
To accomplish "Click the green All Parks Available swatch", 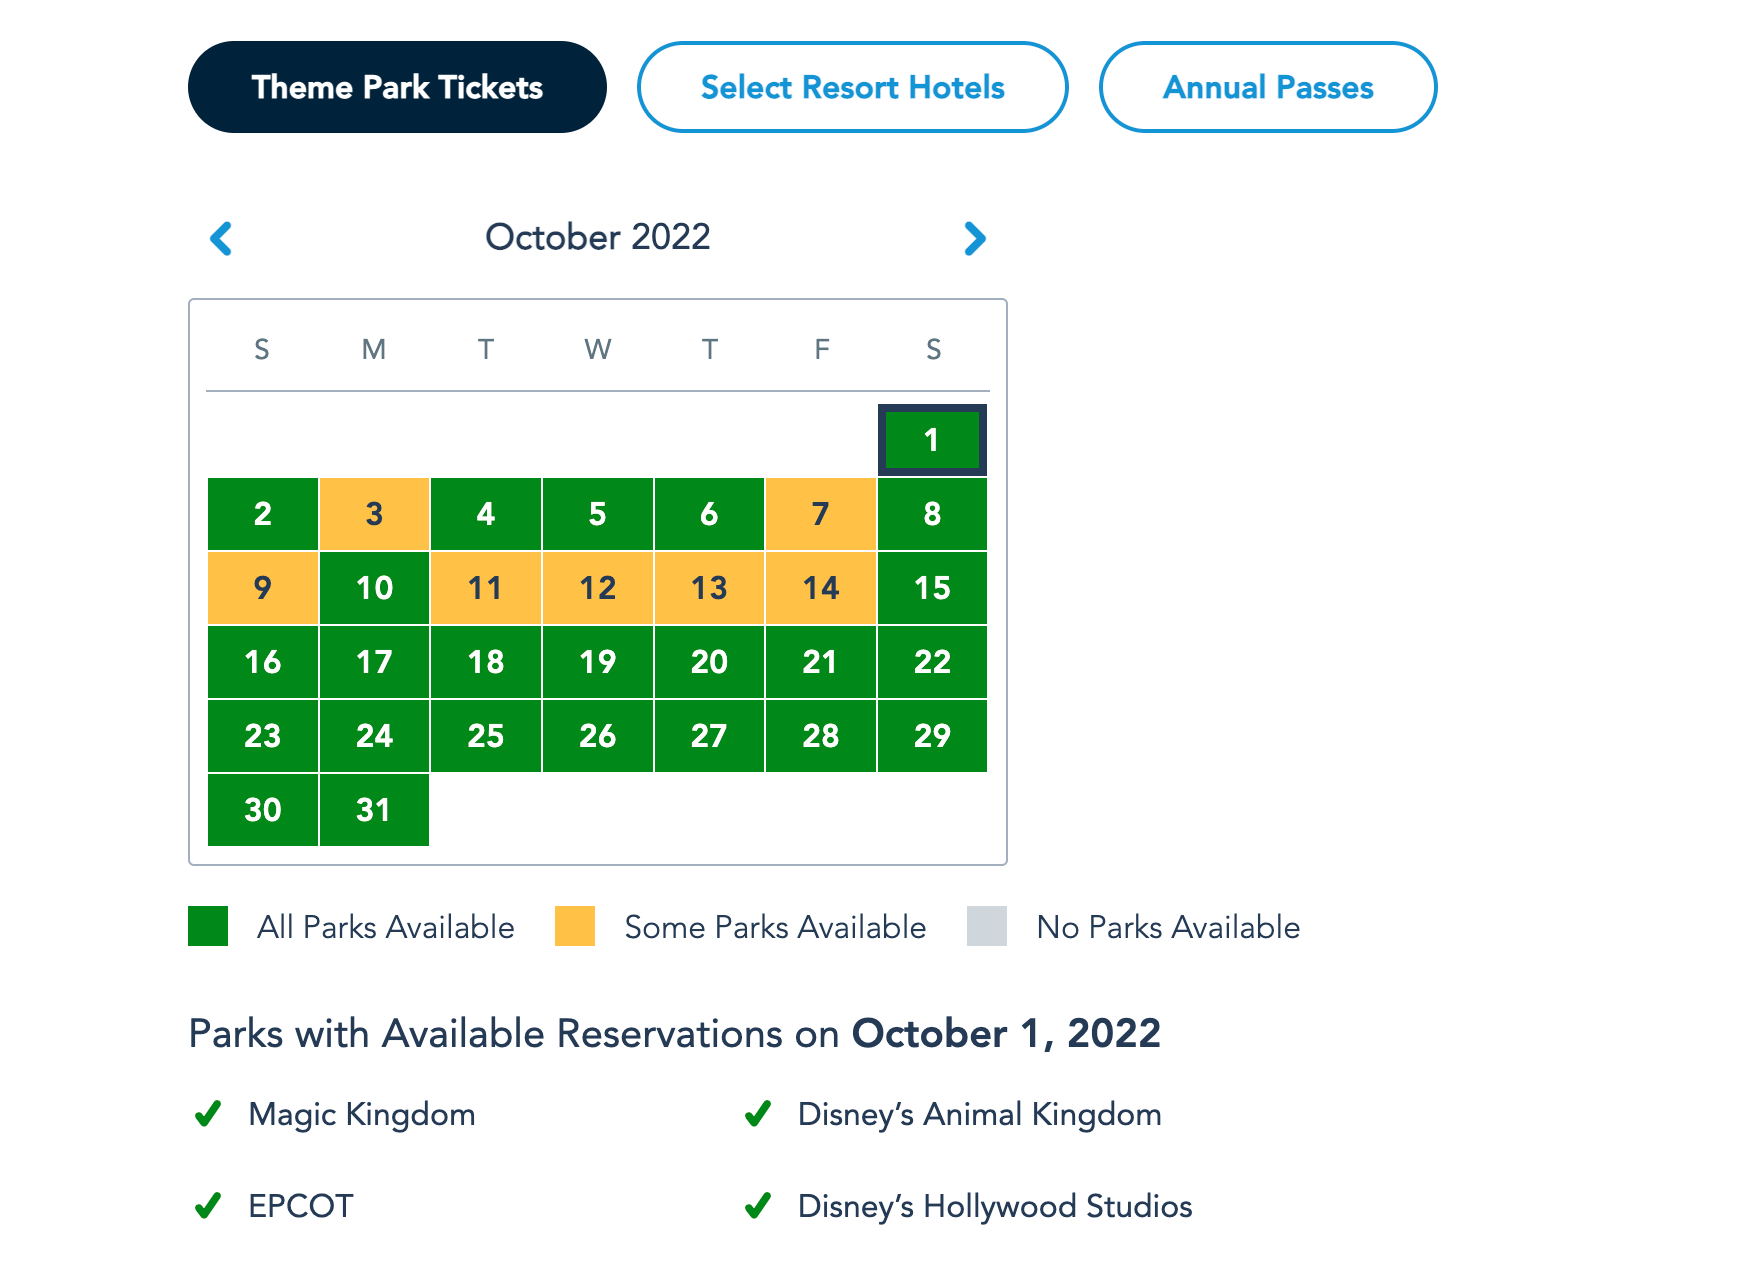I will 208,926.
